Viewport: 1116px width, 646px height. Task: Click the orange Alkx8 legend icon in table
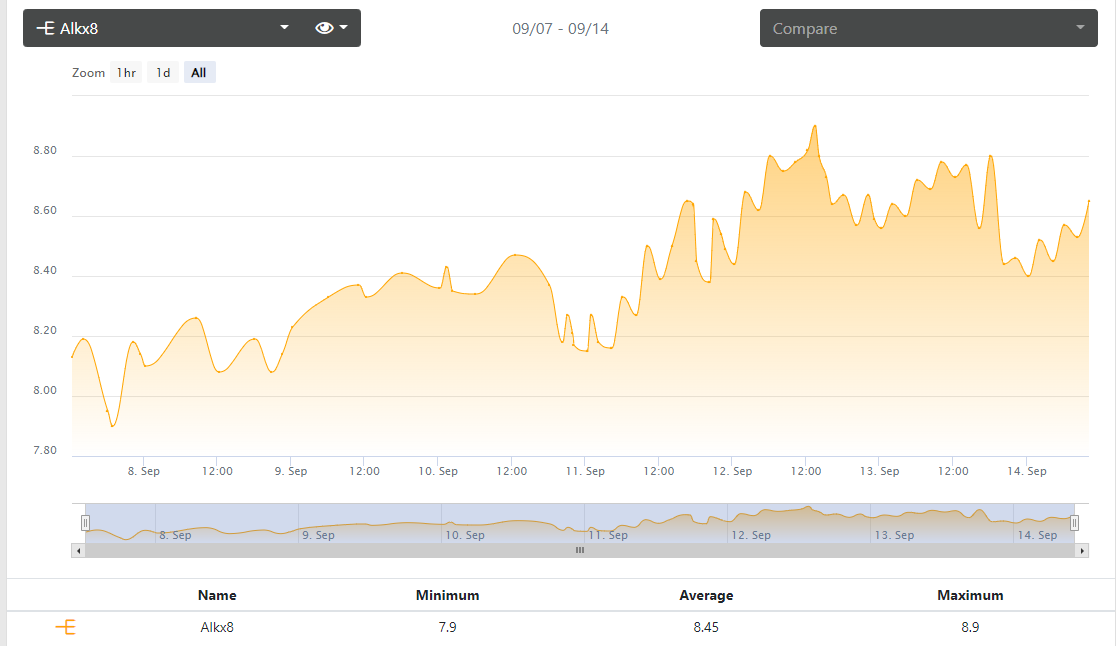tap(65, 627)
